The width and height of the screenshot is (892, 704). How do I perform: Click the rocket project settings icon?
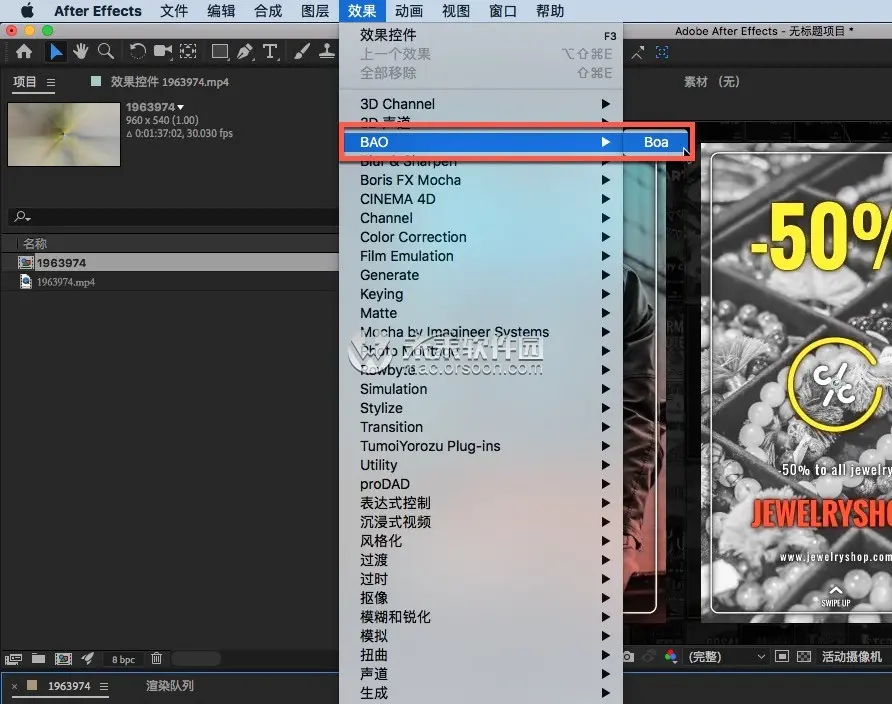(87, 659)
